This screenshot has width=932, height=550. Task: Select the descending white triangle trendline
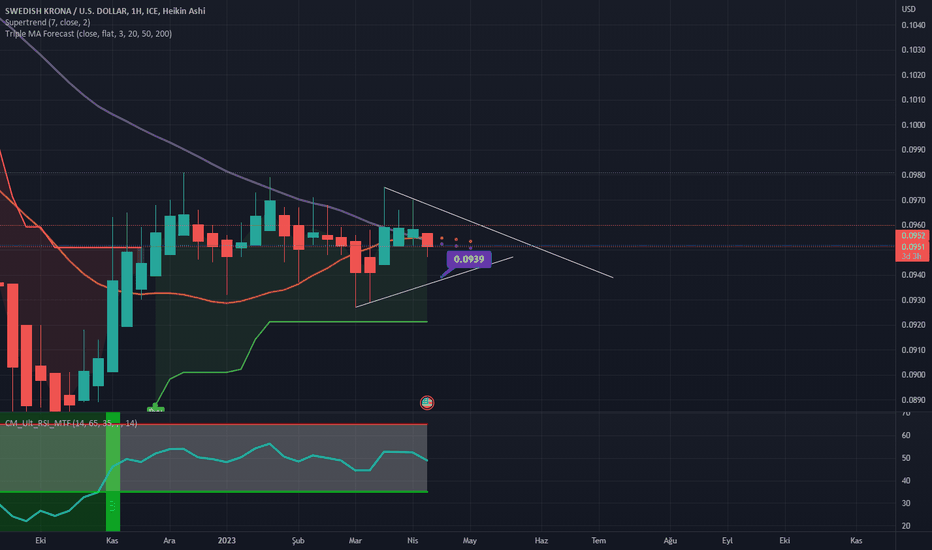pos(498,232)
